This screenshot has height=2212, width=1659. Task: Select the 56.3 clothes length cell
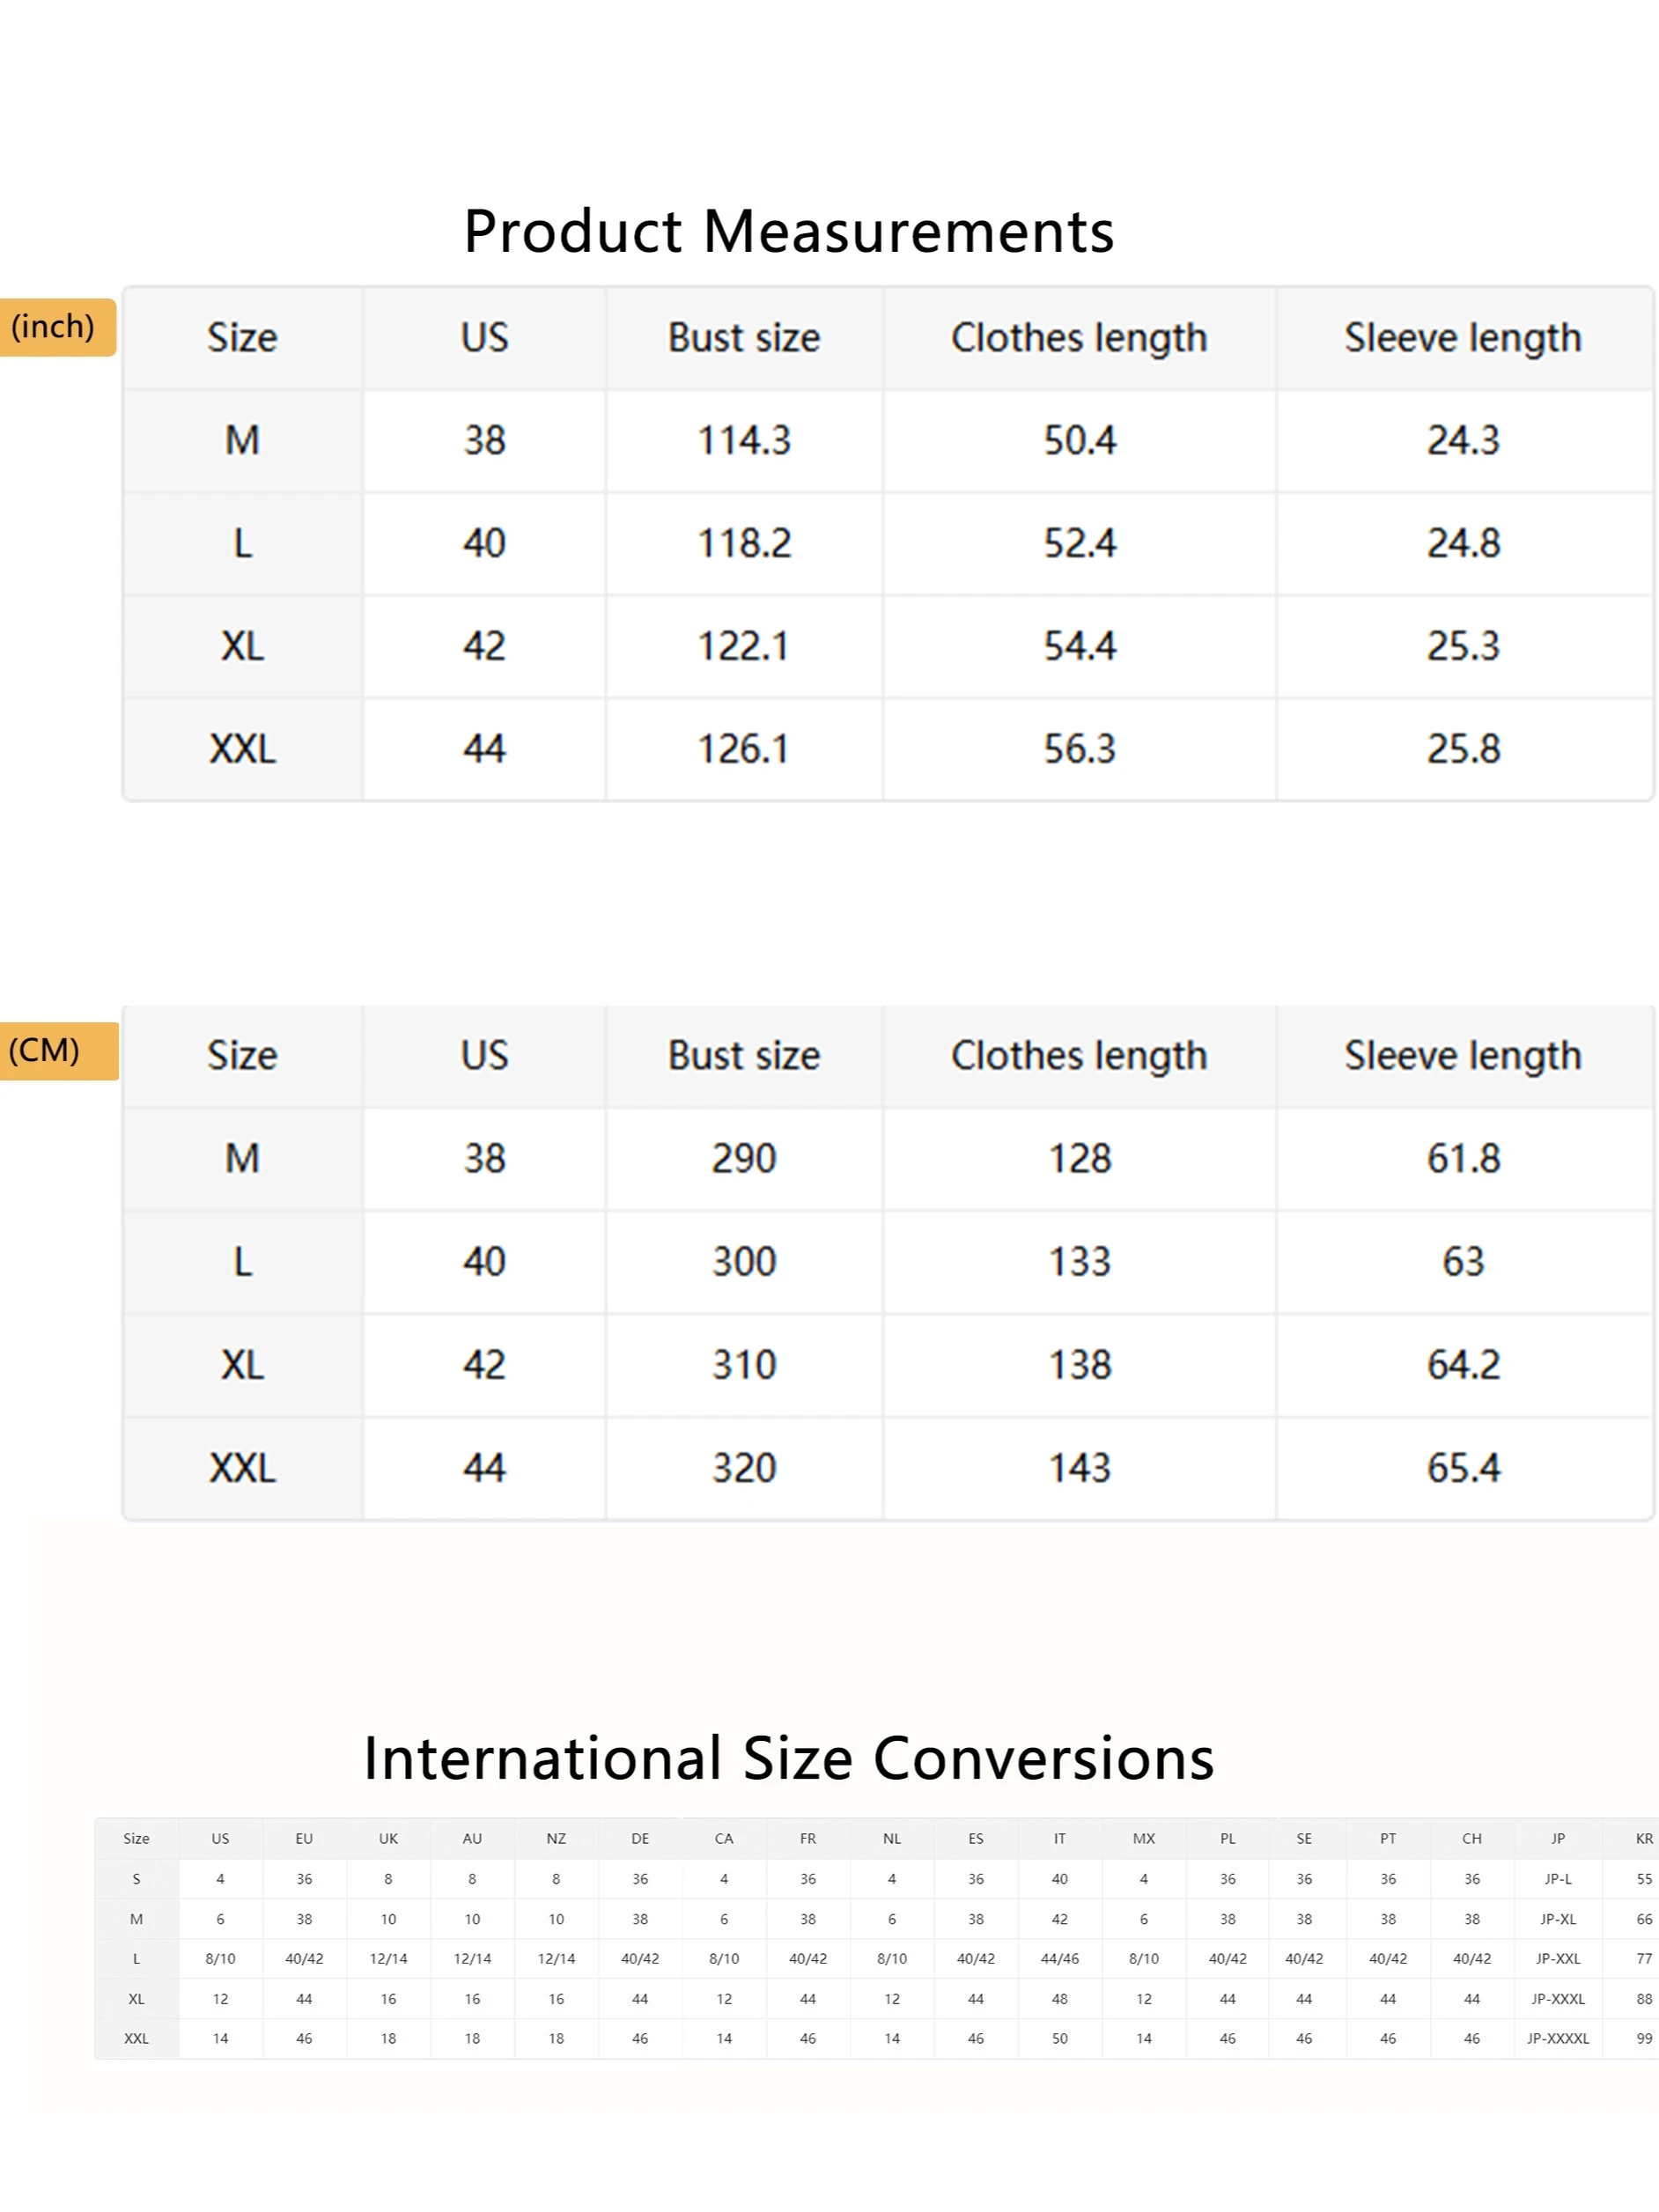tap(1079, 749)
